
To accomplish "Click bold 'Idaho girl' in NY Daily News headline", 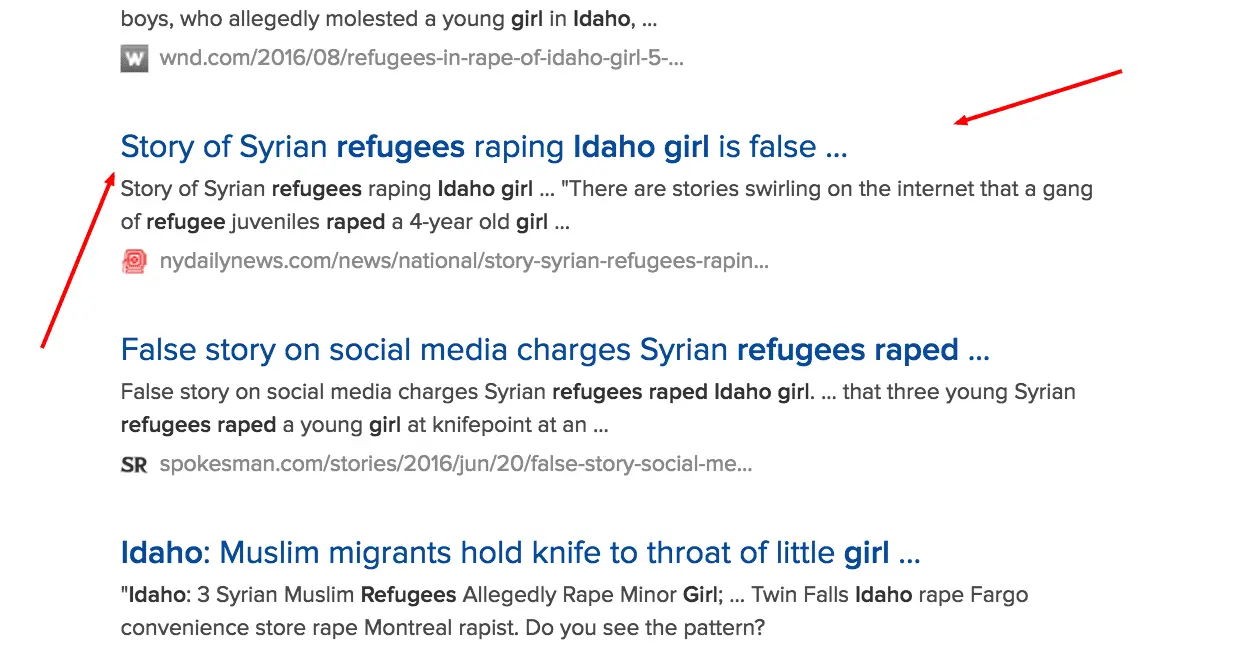I will (640, 147).
